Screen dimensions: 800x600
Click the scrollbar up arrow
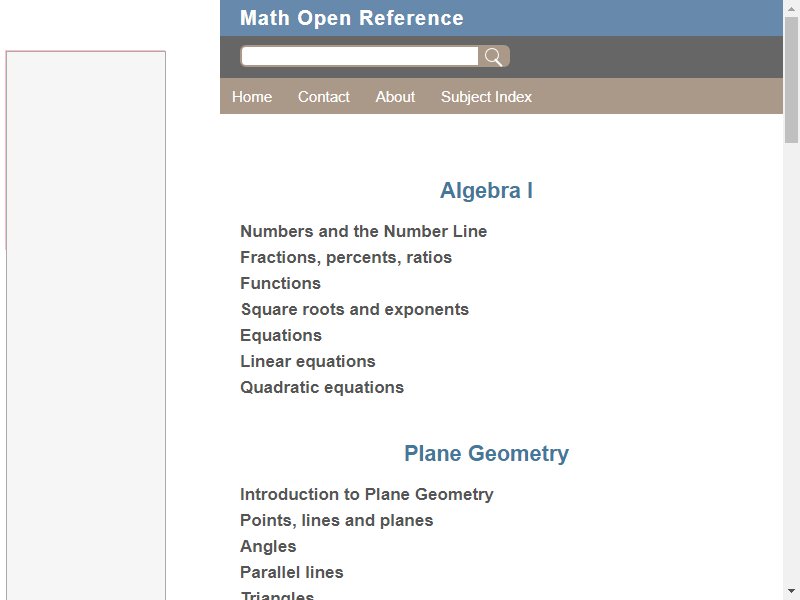coord(791,8)
